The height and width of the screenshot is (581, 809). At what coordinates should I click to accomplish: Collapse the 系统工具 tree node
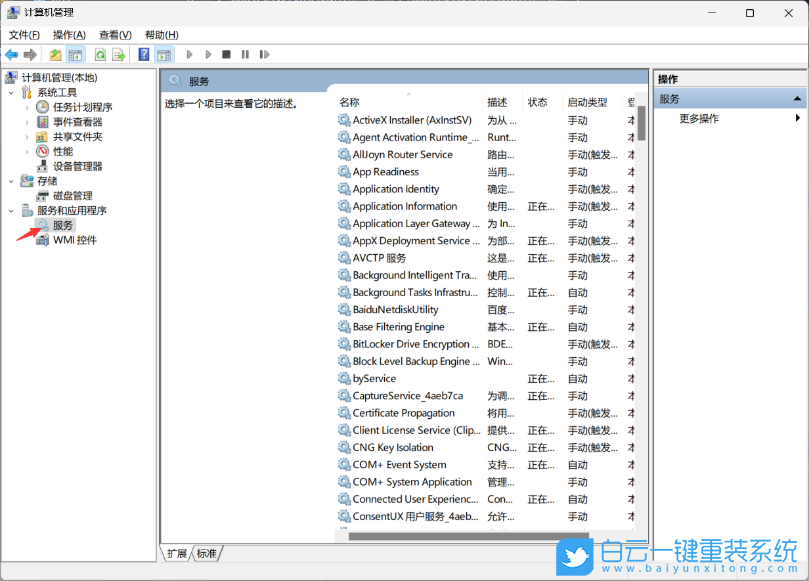(10, 90)
